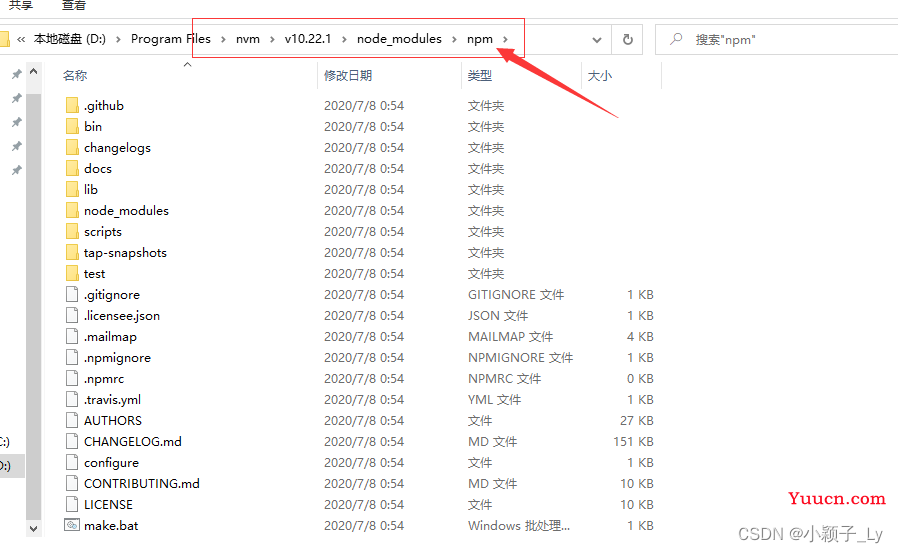
Task: Click the "Windows 批处理..." type cell
Action: pyautogui.click(x=519, y=526)
